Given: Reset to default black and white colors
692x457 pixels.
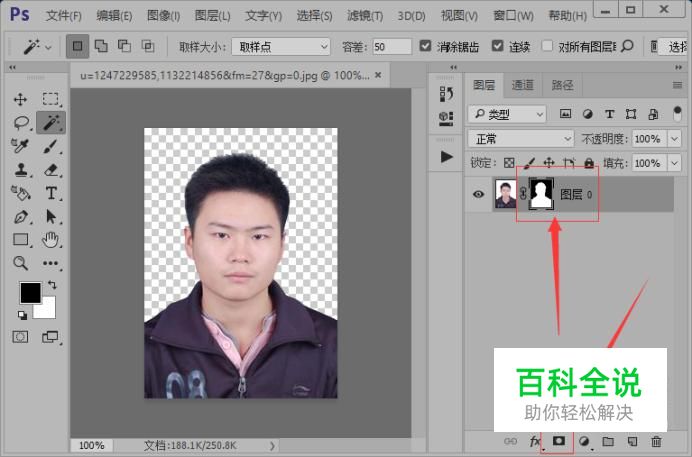Looking at the screenshot, I should click(x=22, y=315).
